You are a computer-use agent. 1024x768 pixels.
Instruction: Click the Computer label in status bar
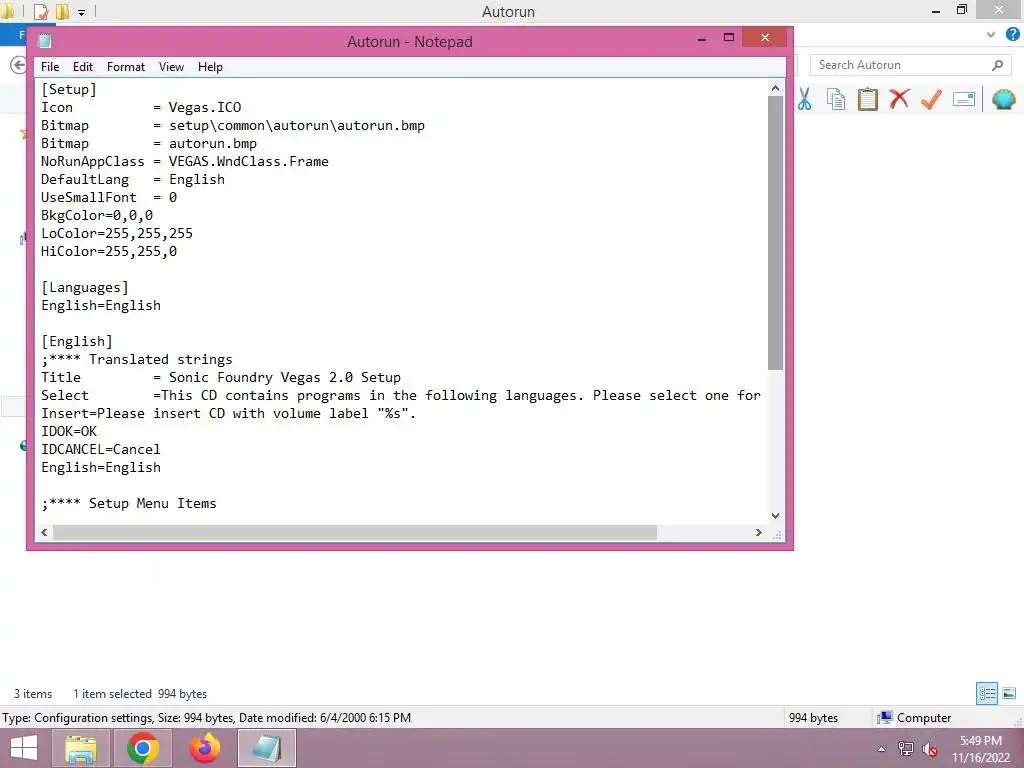pos(923,718)
